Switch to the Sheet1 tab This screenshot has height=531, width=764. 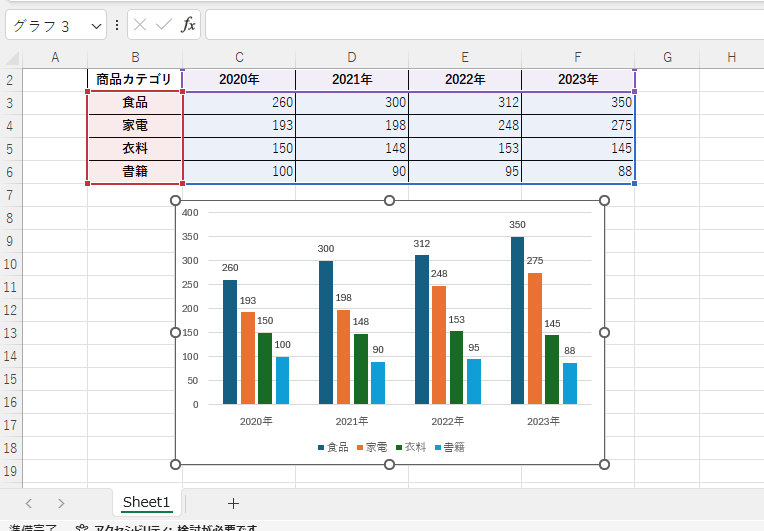pos(146,502)
